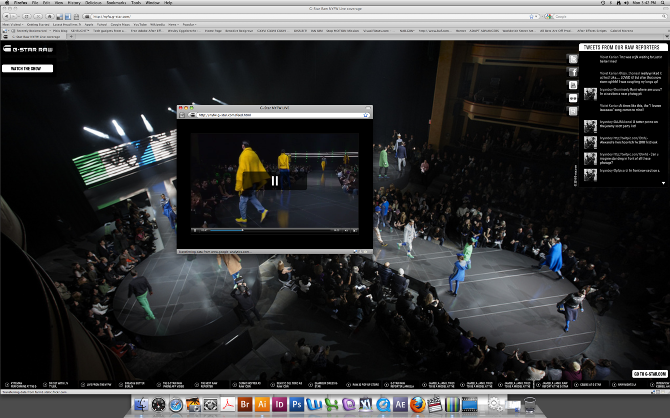Click the home button in Firefox toolbar

coord(50,16)
